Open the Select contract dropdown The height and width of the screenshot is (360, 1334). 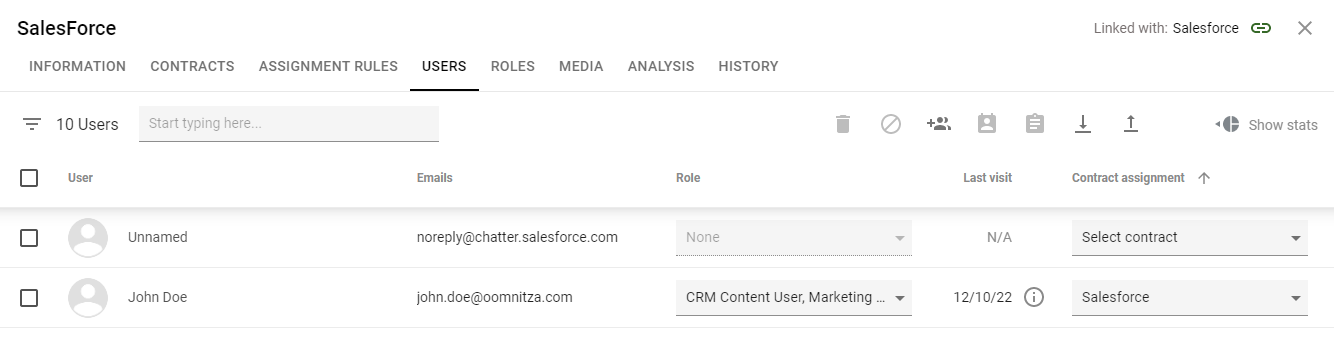coord(1190,237)
